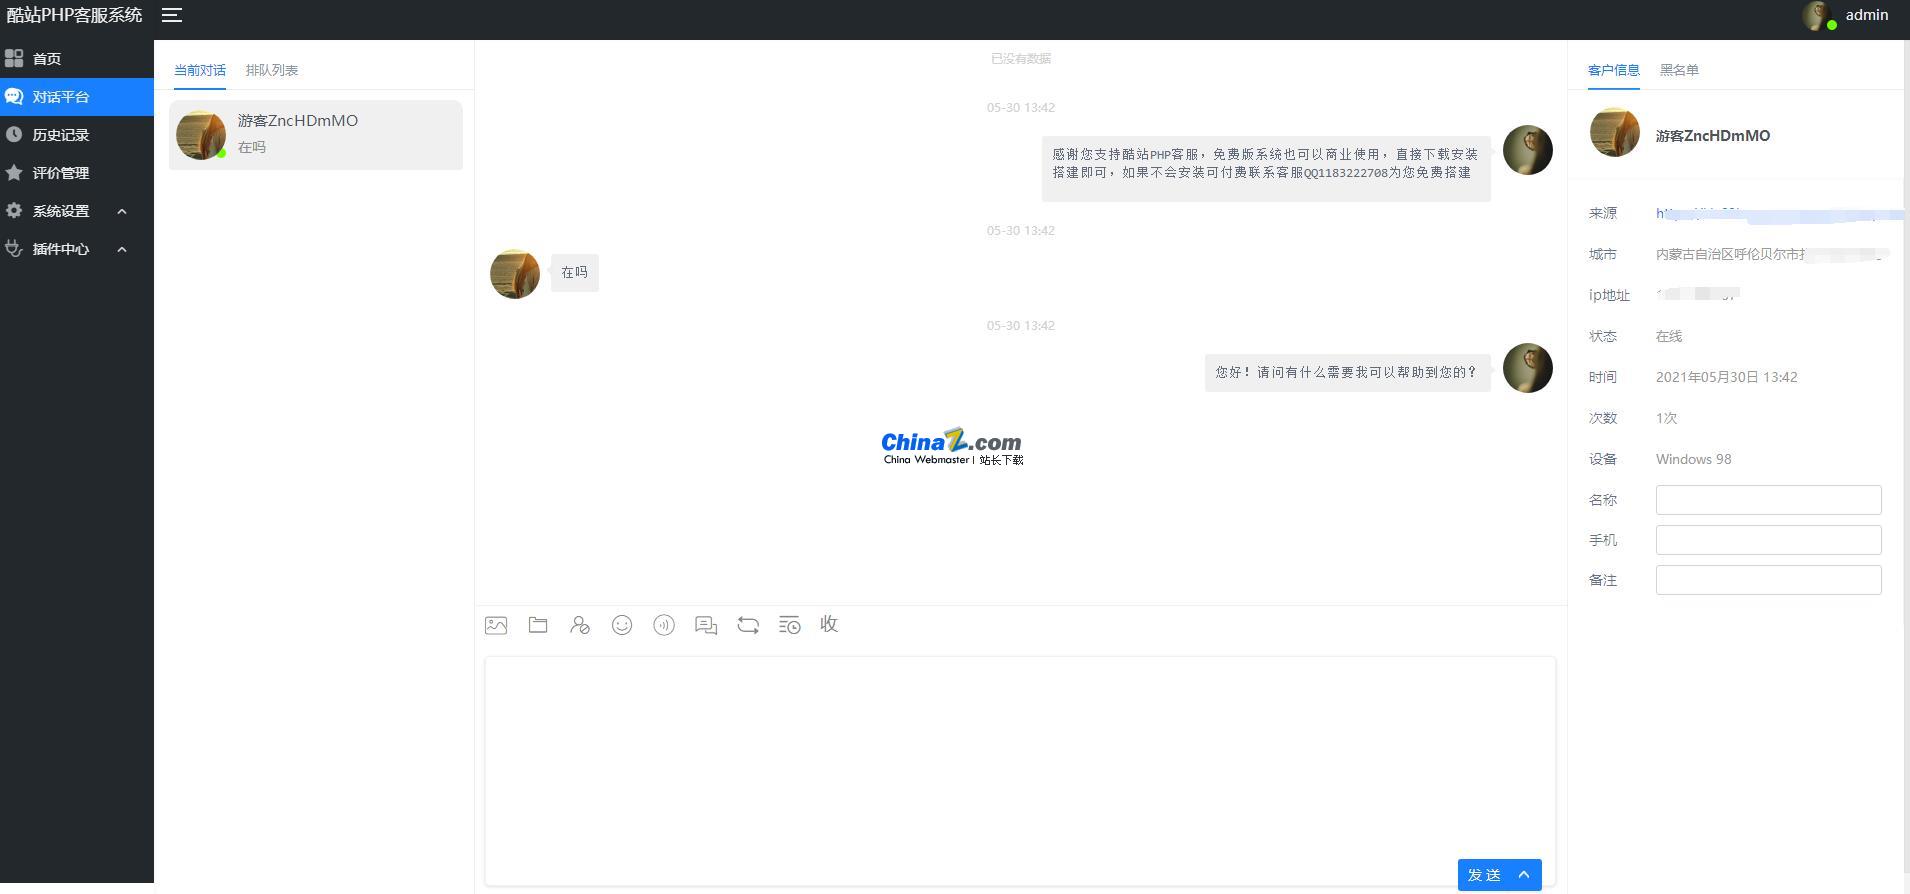The width and height of the screenshot is (1910, 894).
Task: Toggle the sidebar hamburger menu
Action: click(x=172, y=15)
